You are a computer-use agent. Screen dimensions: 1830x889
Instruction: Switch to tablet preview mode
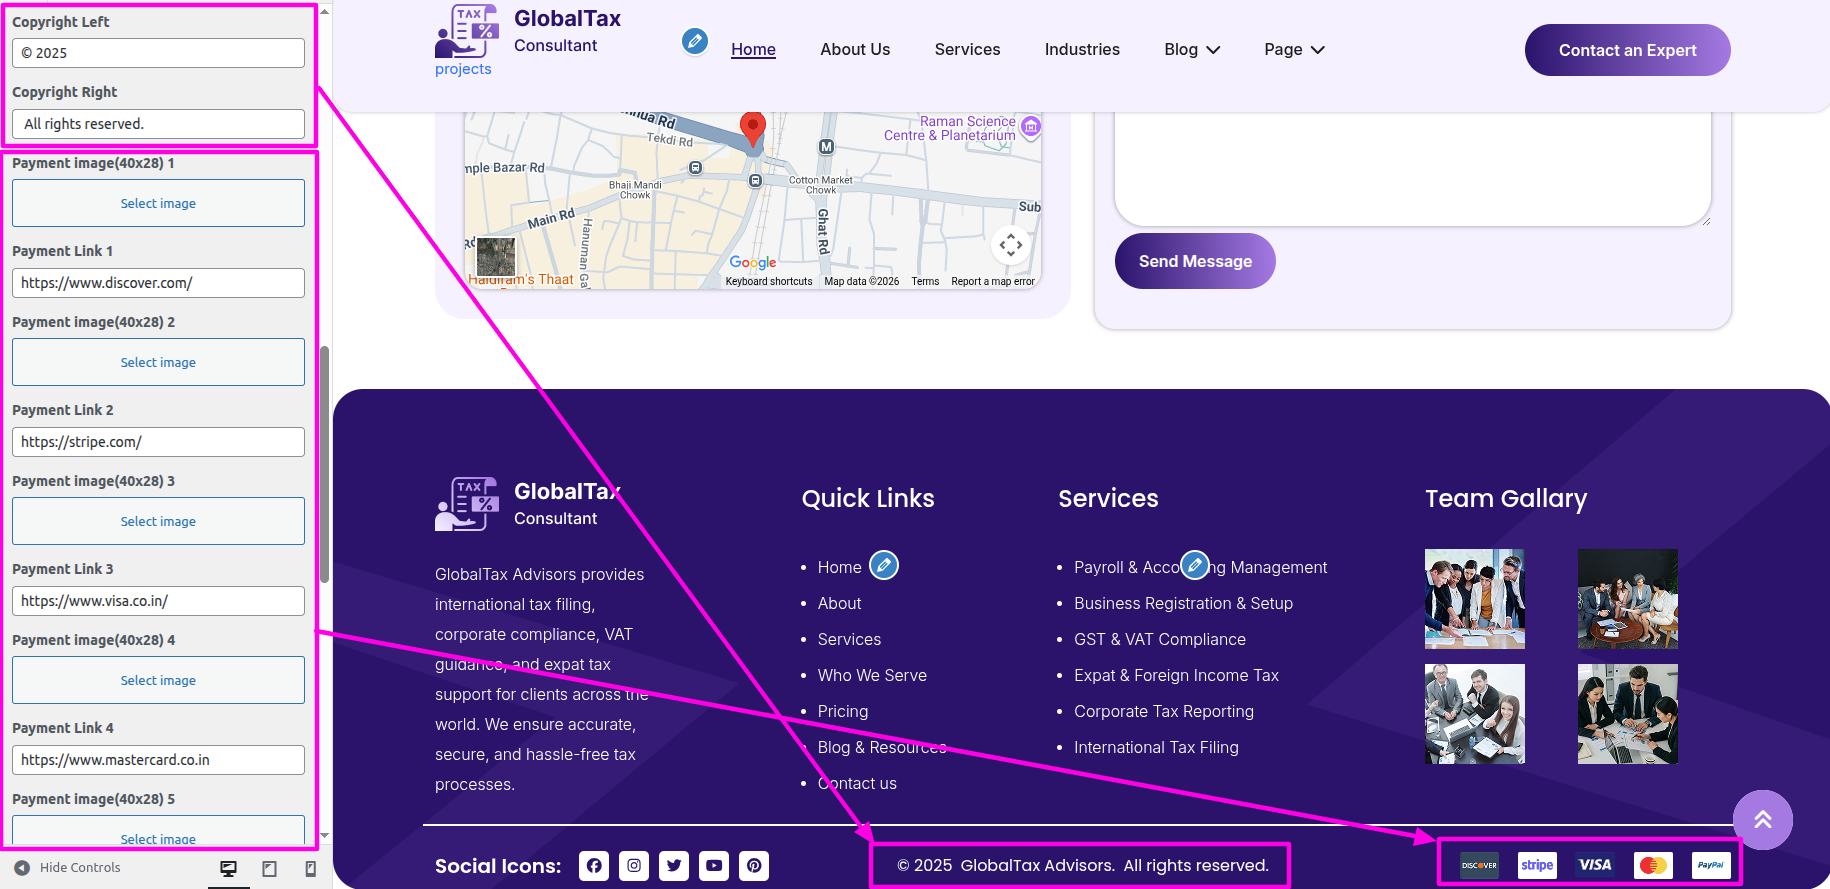269,868
